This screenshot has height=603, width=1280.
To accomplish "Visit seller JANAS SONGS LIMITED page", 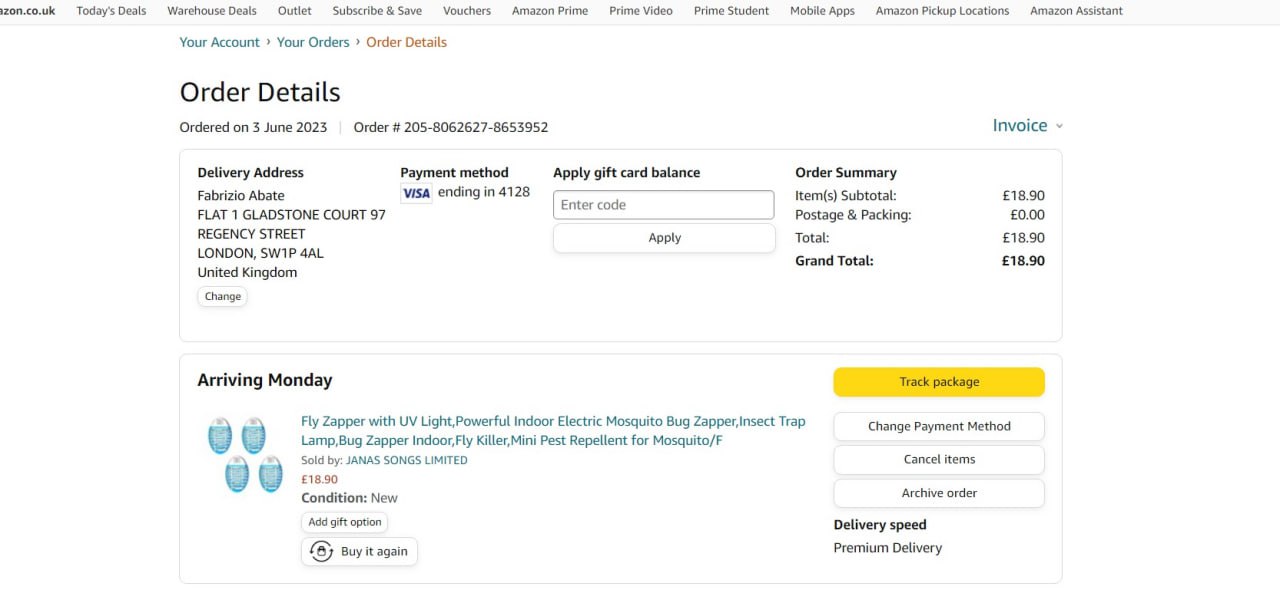I will click(406, 461).
